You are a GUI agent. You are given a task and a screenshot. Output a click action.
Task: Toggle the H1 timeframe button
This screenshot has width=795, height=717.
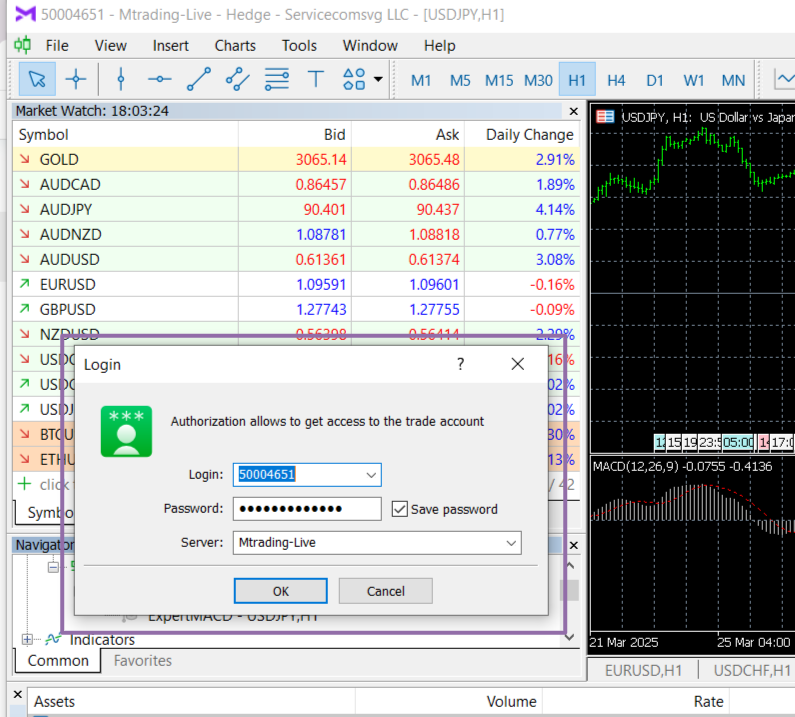[x=577, y=80]
